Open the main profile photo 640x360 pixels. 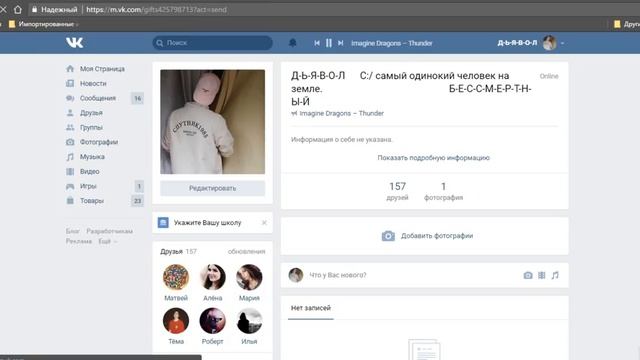(213, 122)
